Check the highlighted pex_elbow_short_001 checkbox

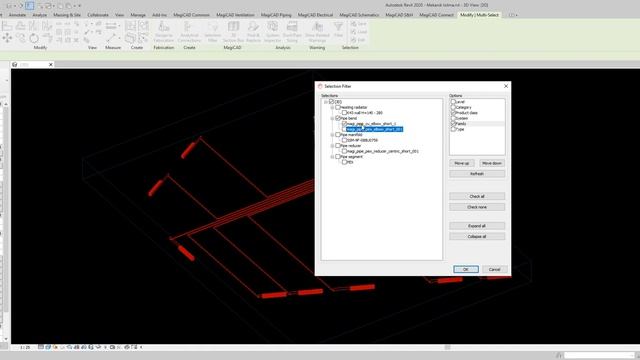(344, 129)
